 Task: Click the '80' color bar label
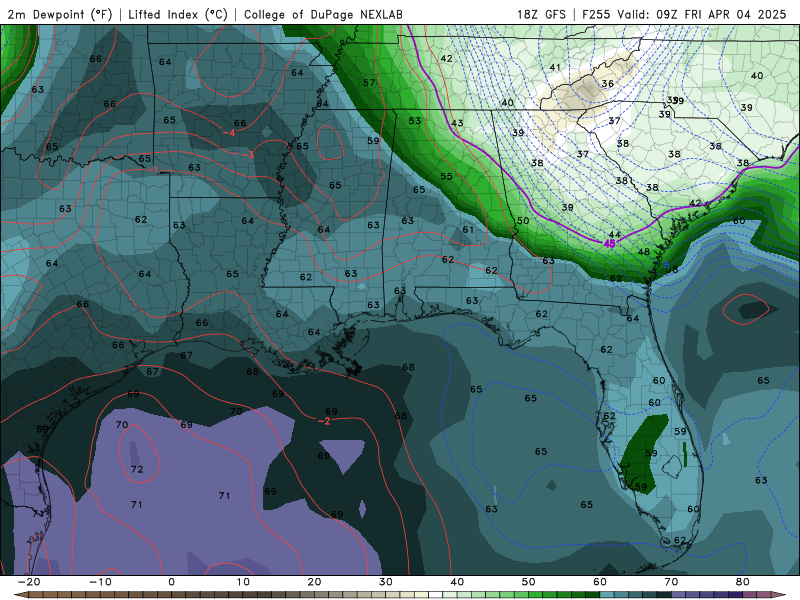pos(743,582)
